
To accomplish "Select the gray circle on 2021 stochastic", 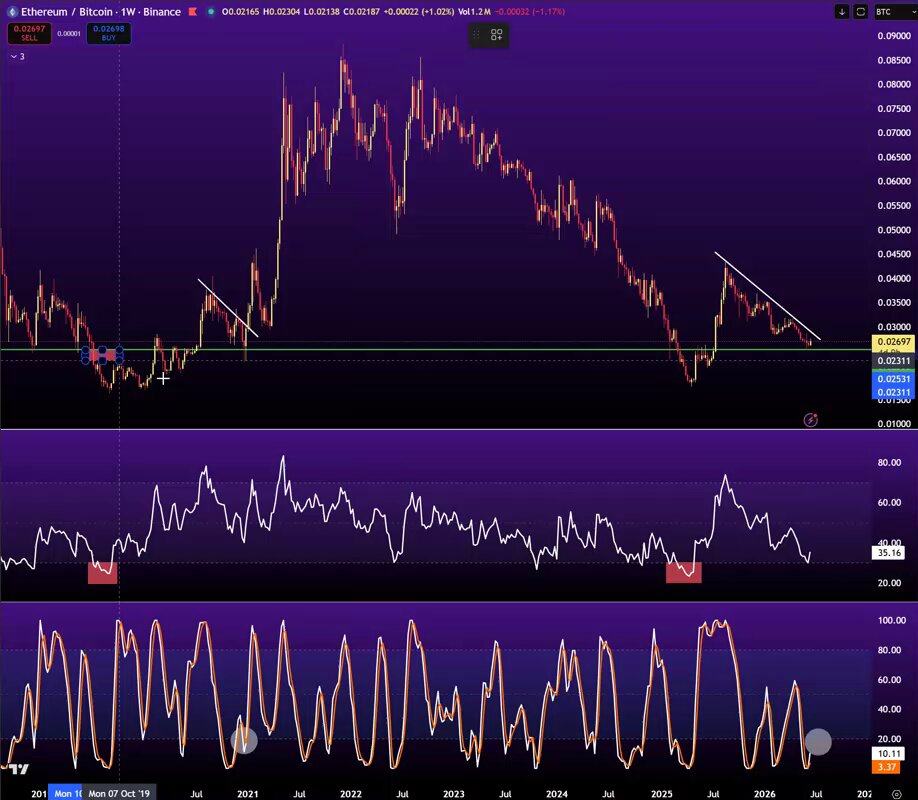I will pyautogui.click(x=244, y=740).
